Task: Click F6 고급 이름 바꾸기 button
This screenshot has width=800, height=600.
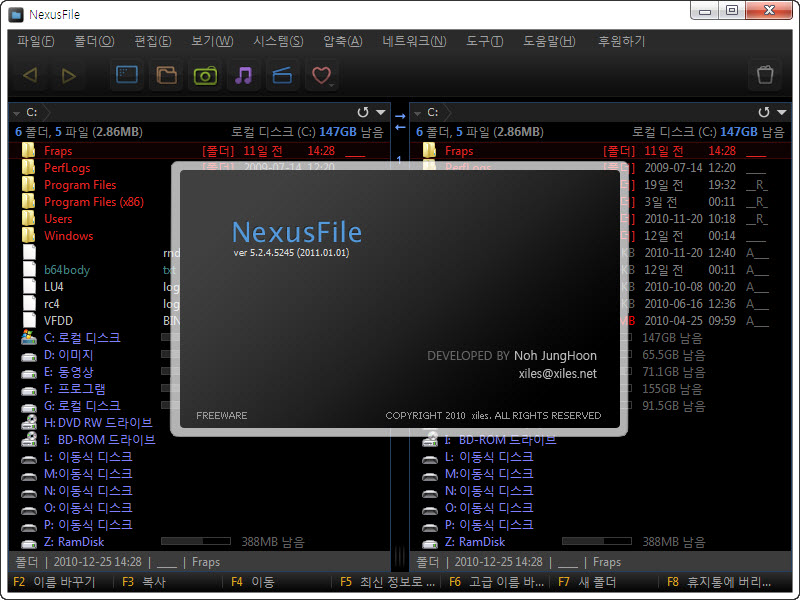Action: coord(496,582)
